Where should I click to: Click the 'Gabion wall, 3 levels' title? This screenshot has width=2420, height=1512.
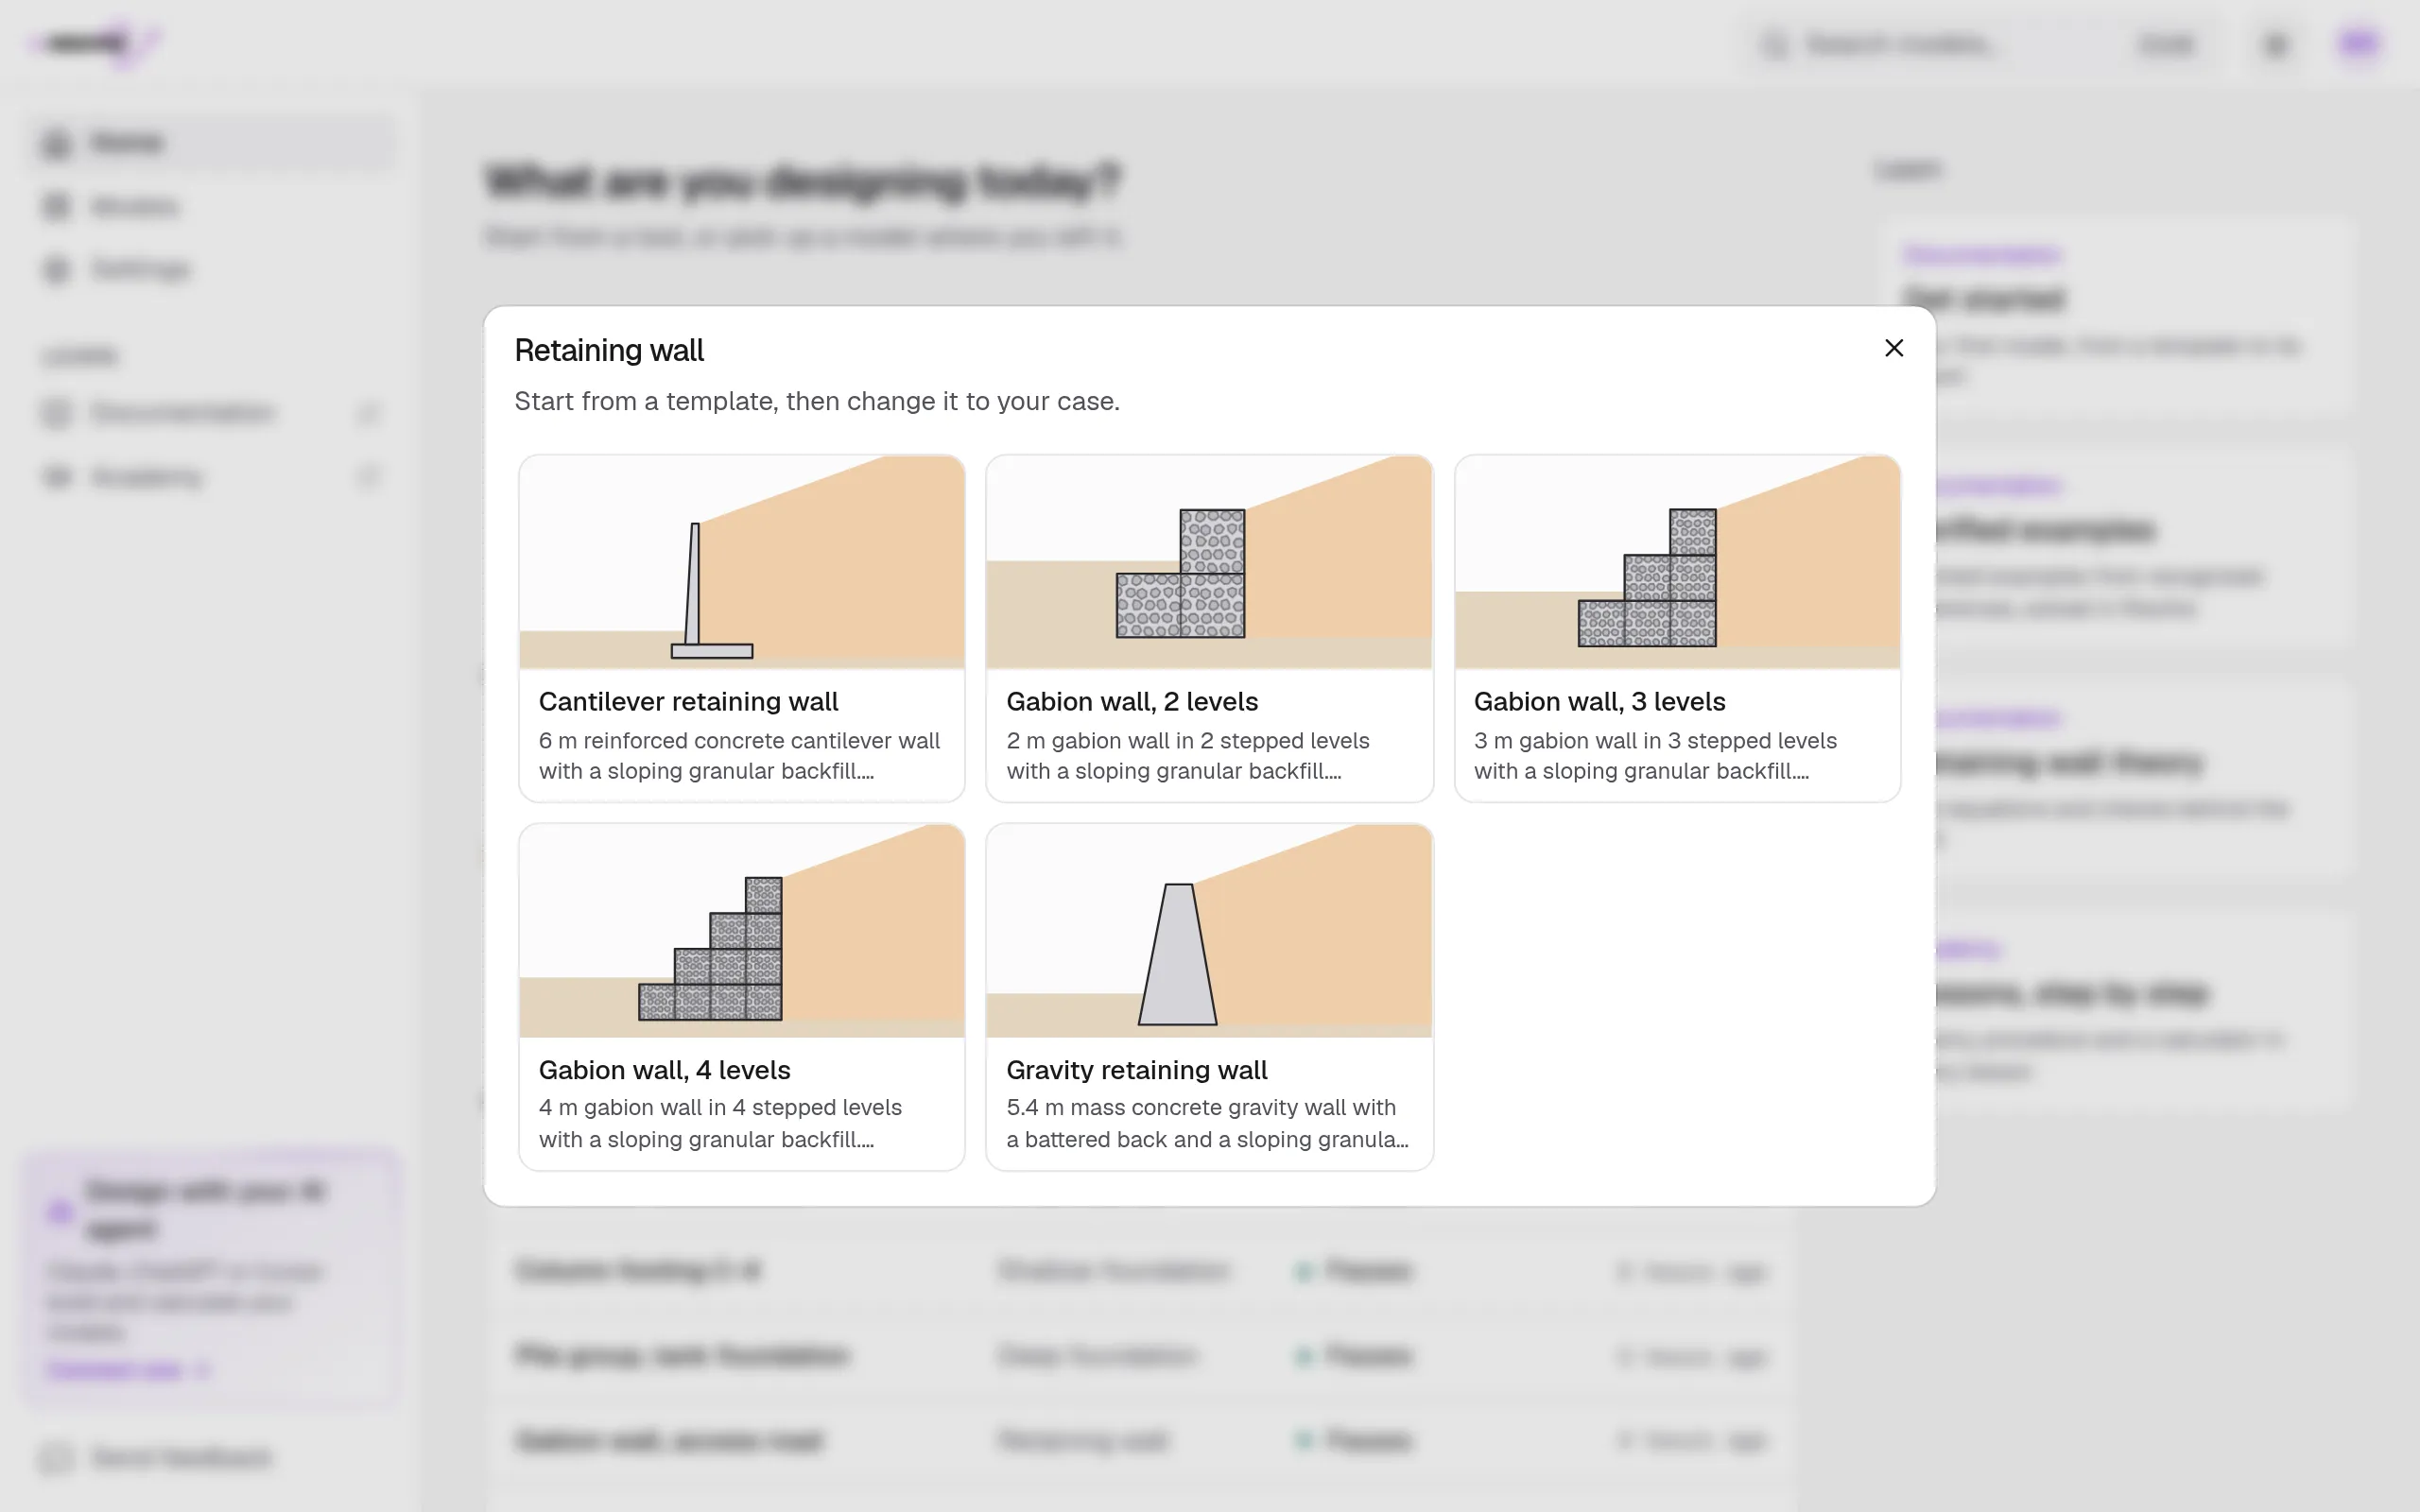coord(1599,702)
